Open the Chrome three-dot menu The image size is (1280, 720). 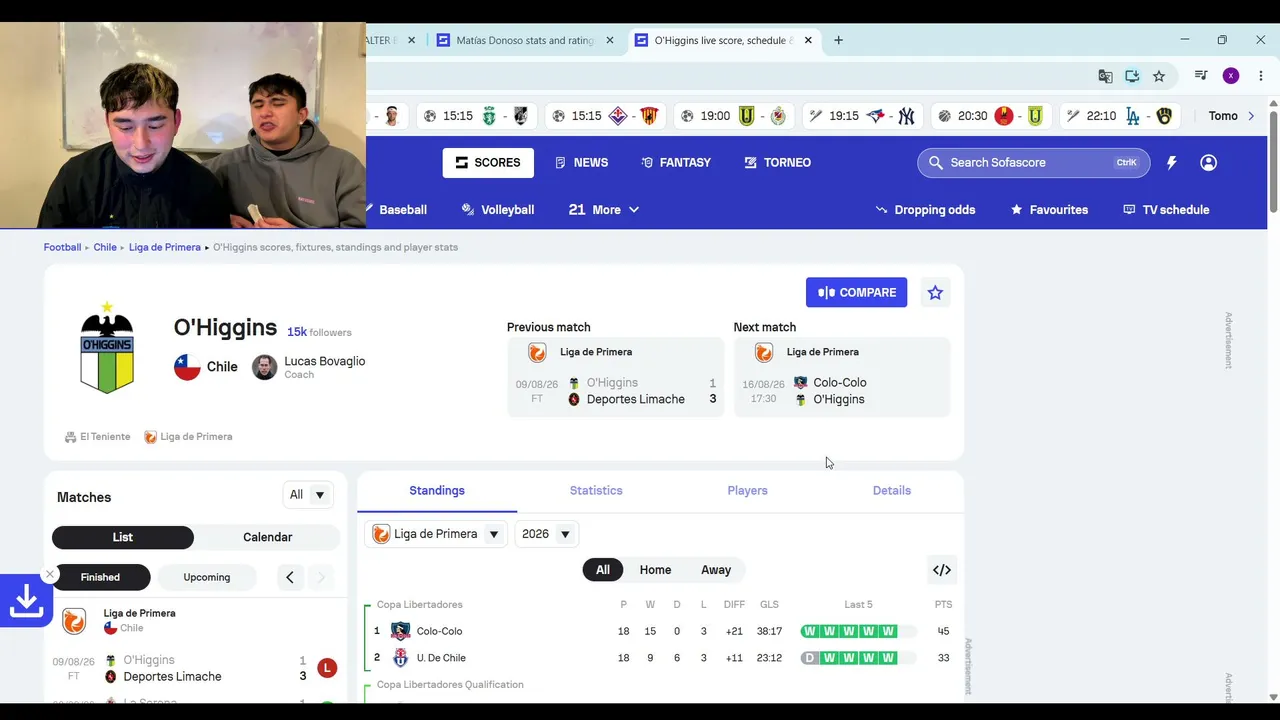tap(1260, 76)
